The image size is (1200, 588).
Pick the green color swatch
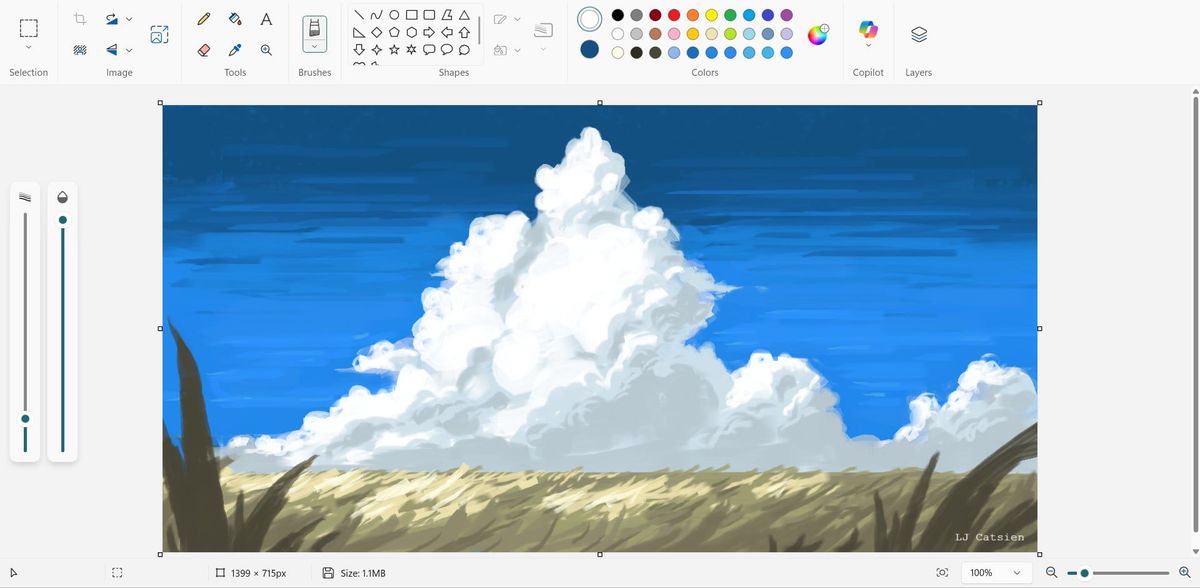[730, 15]
